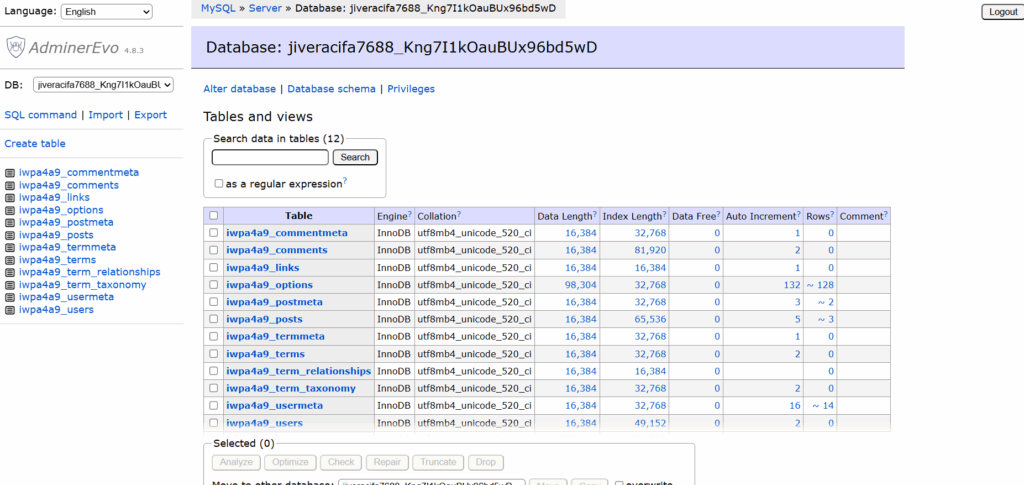Open help mark on Collation column header
This screenshot has width=1024, height=485.
tap(459, 215)
